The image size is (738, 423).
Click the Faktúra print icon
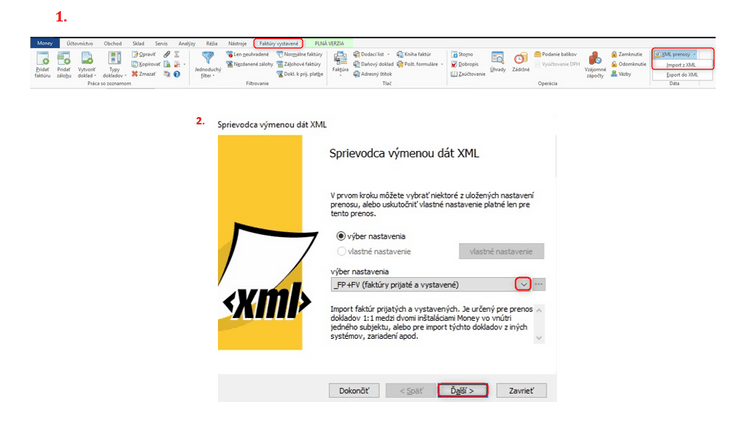click(x=340, y=59)
